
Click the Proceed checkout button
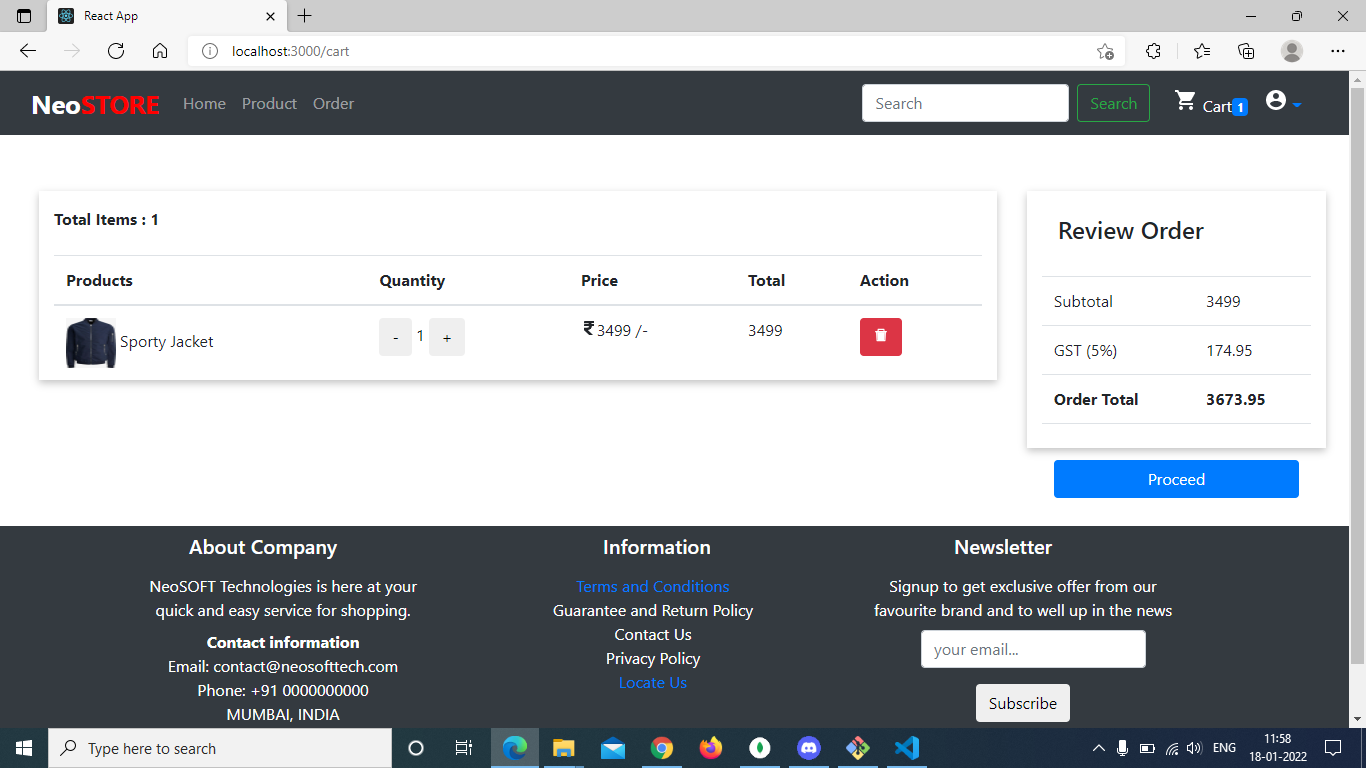click(1176, 479)
